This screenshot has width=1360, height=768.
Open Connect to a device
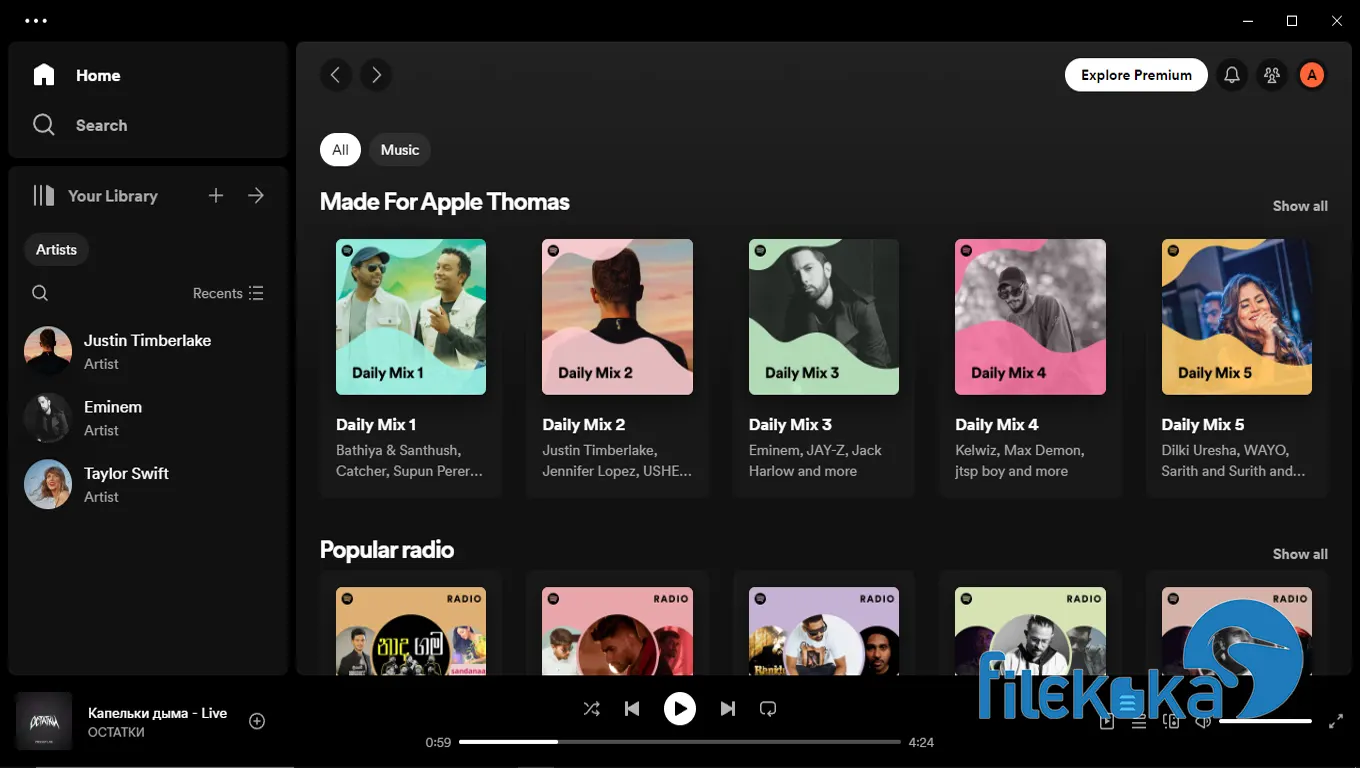[1171, 721]
